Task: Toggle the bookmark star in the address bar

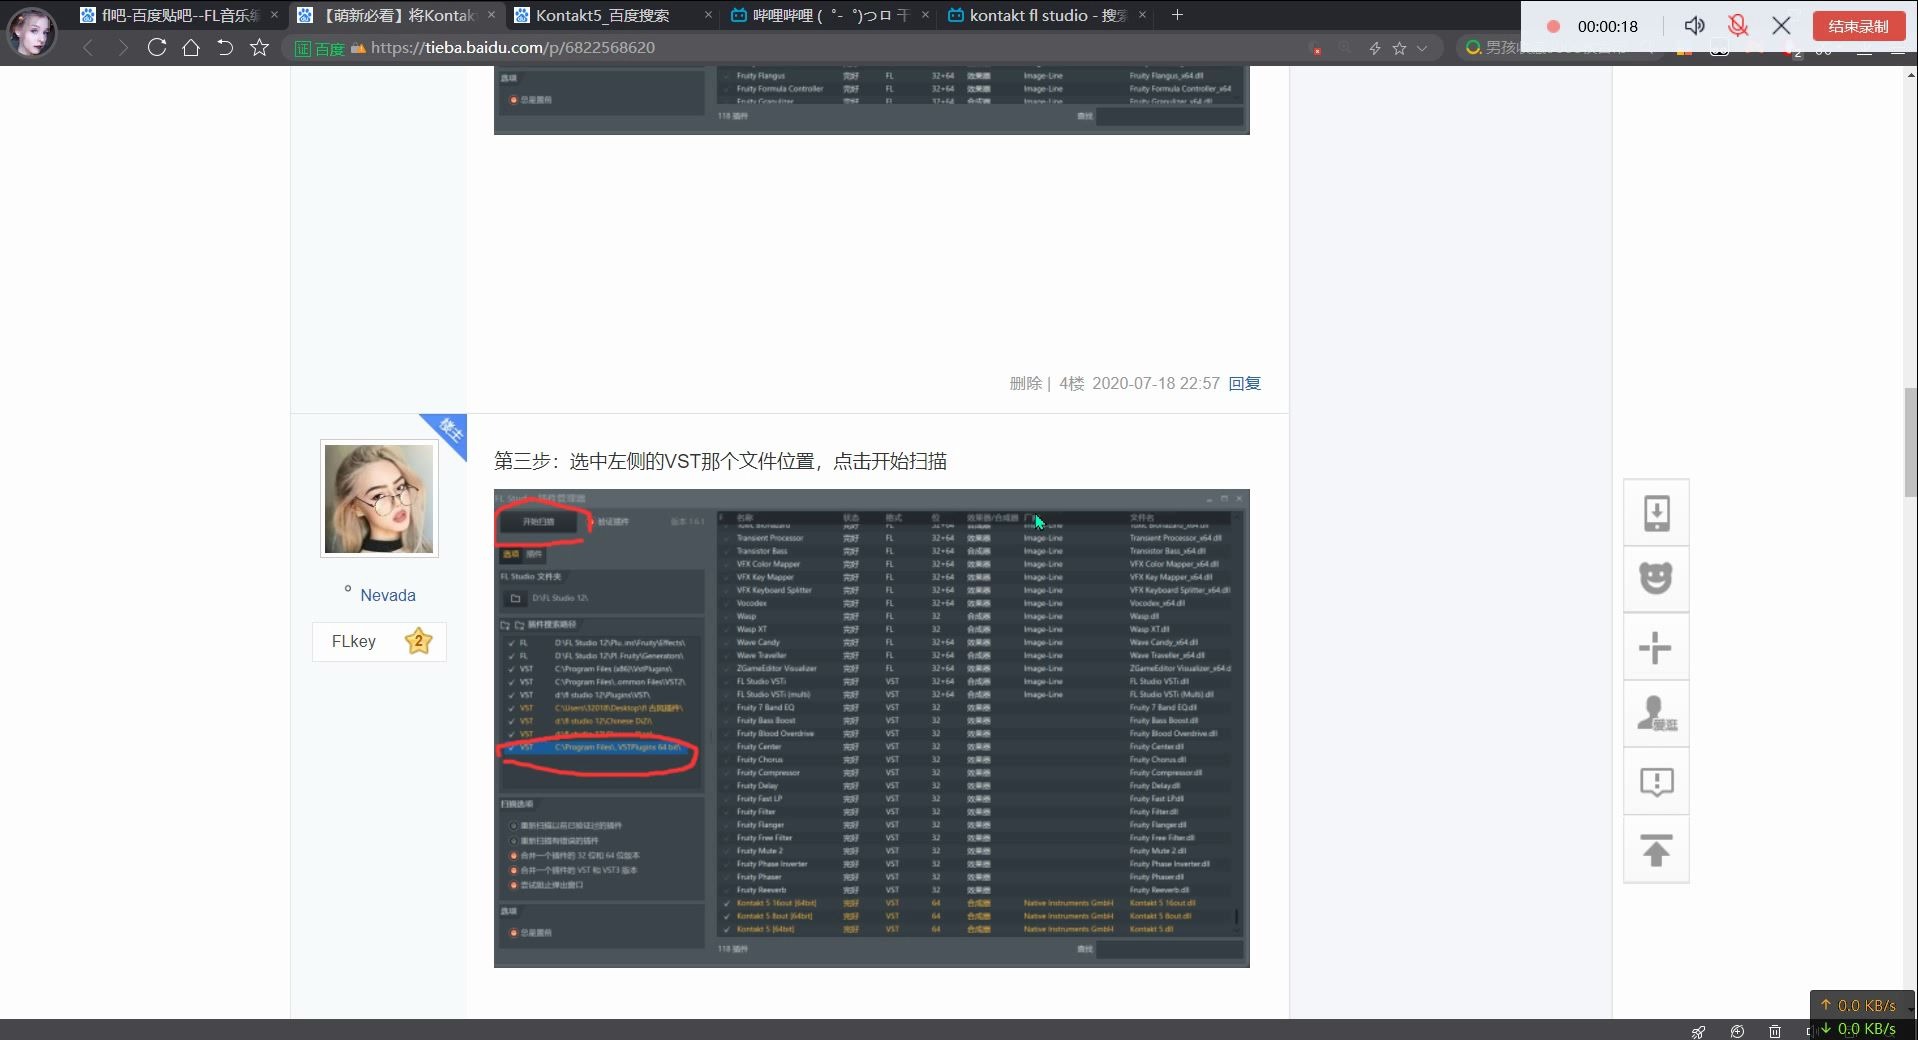Action: click(1397, 47)
